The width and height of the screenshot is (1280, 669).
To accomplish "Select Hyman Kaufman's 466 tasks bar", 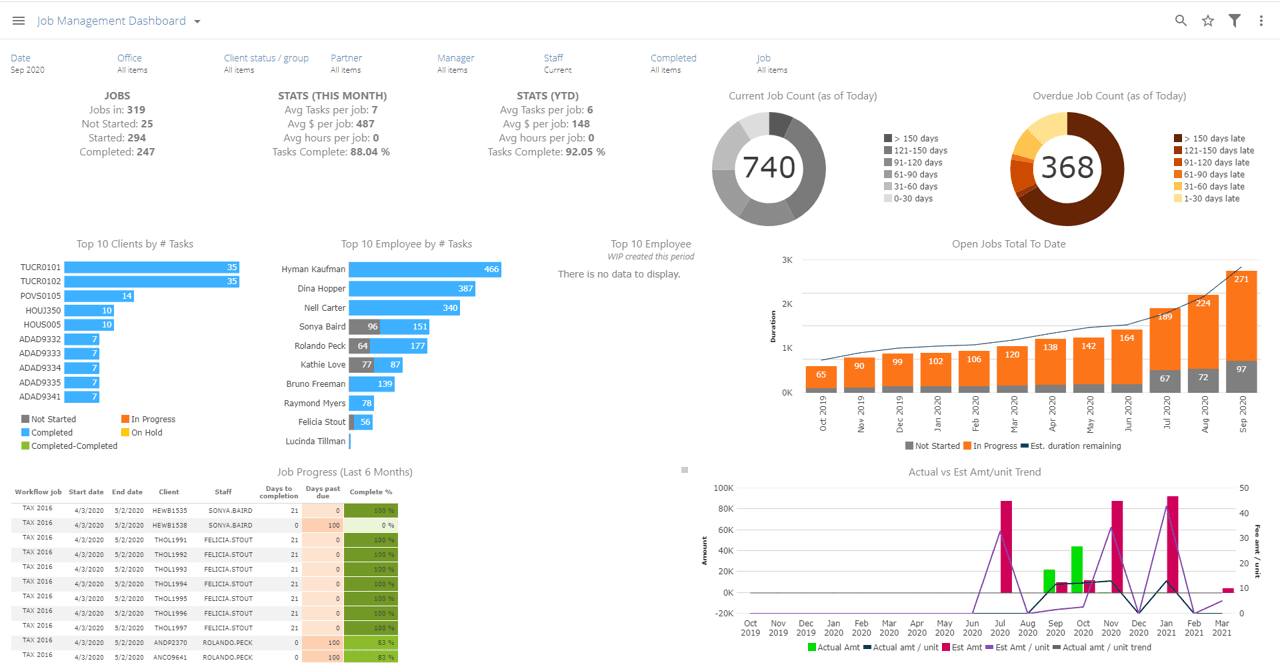I will pos(425,269).
